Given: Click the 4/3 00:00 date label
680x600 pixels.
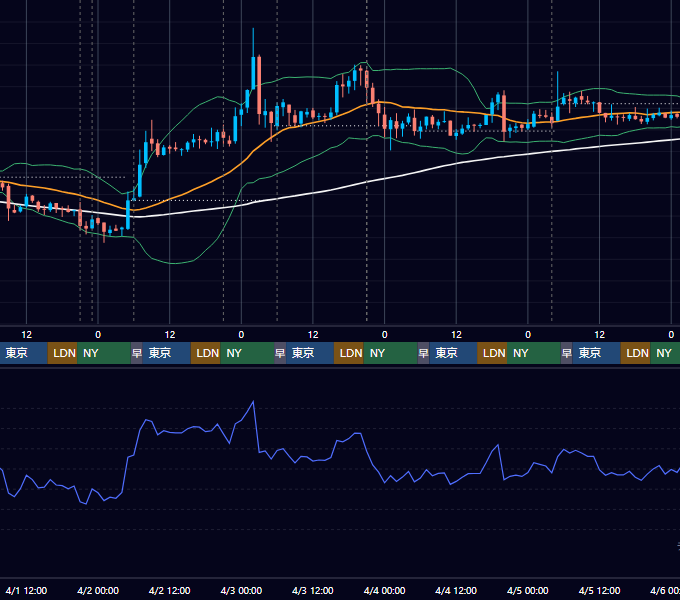Looking at the screenshot, I should pyautogui.click(x=241, y=591).
